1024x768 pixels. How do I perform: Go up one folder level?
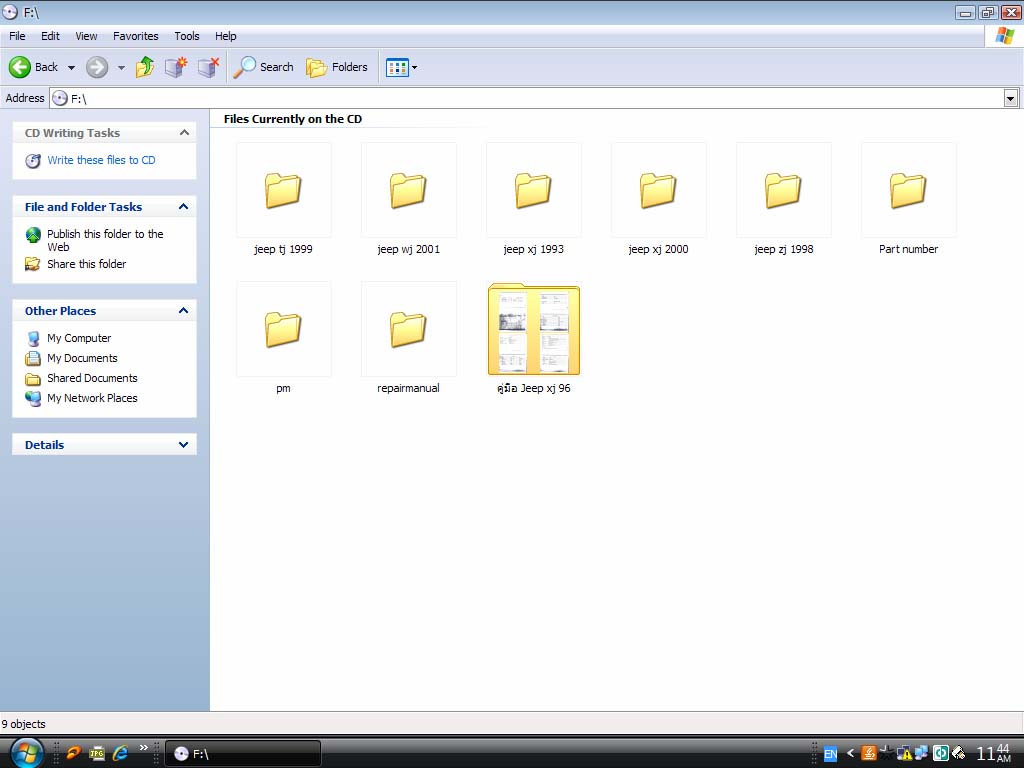coord(145,67)
